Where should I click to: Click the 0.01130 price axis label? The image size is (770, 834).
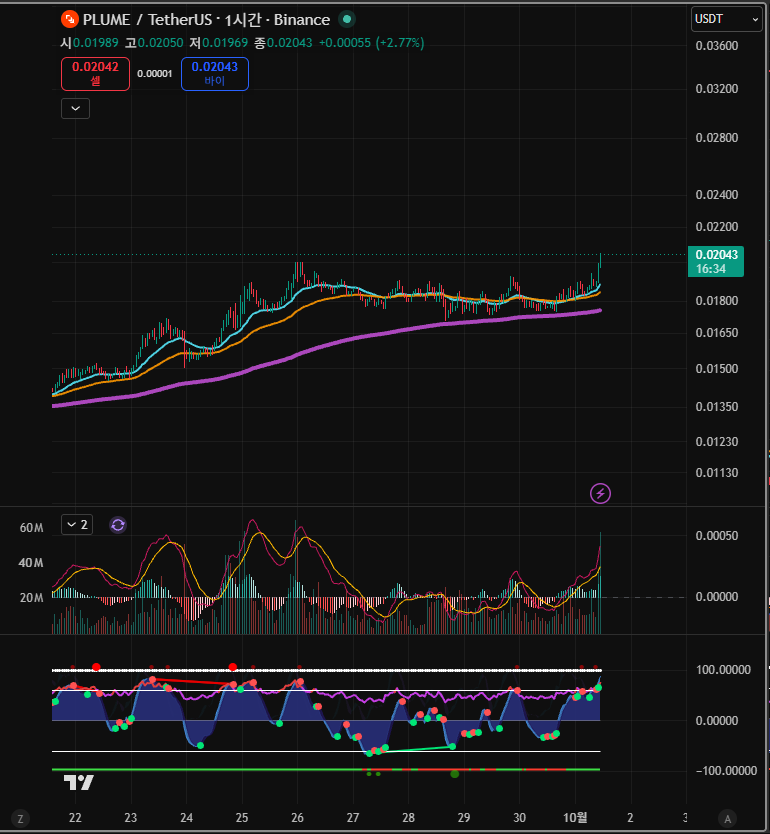(x=717, y=473)
